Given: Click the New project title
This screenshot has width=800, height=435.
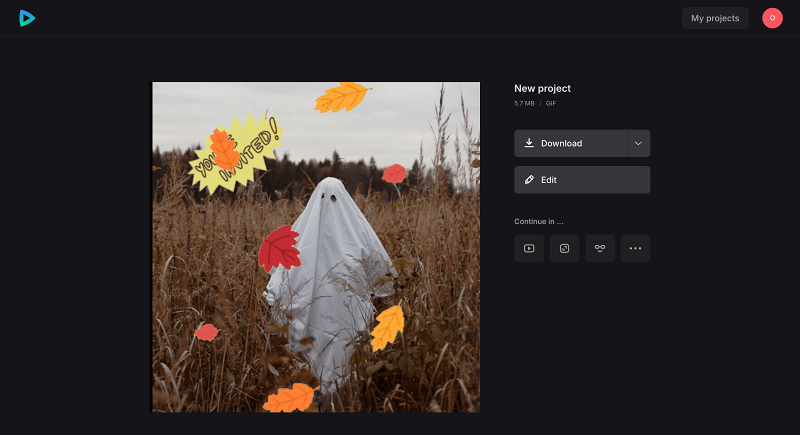Looking at the screenshot, I should [x=542, y=88].
